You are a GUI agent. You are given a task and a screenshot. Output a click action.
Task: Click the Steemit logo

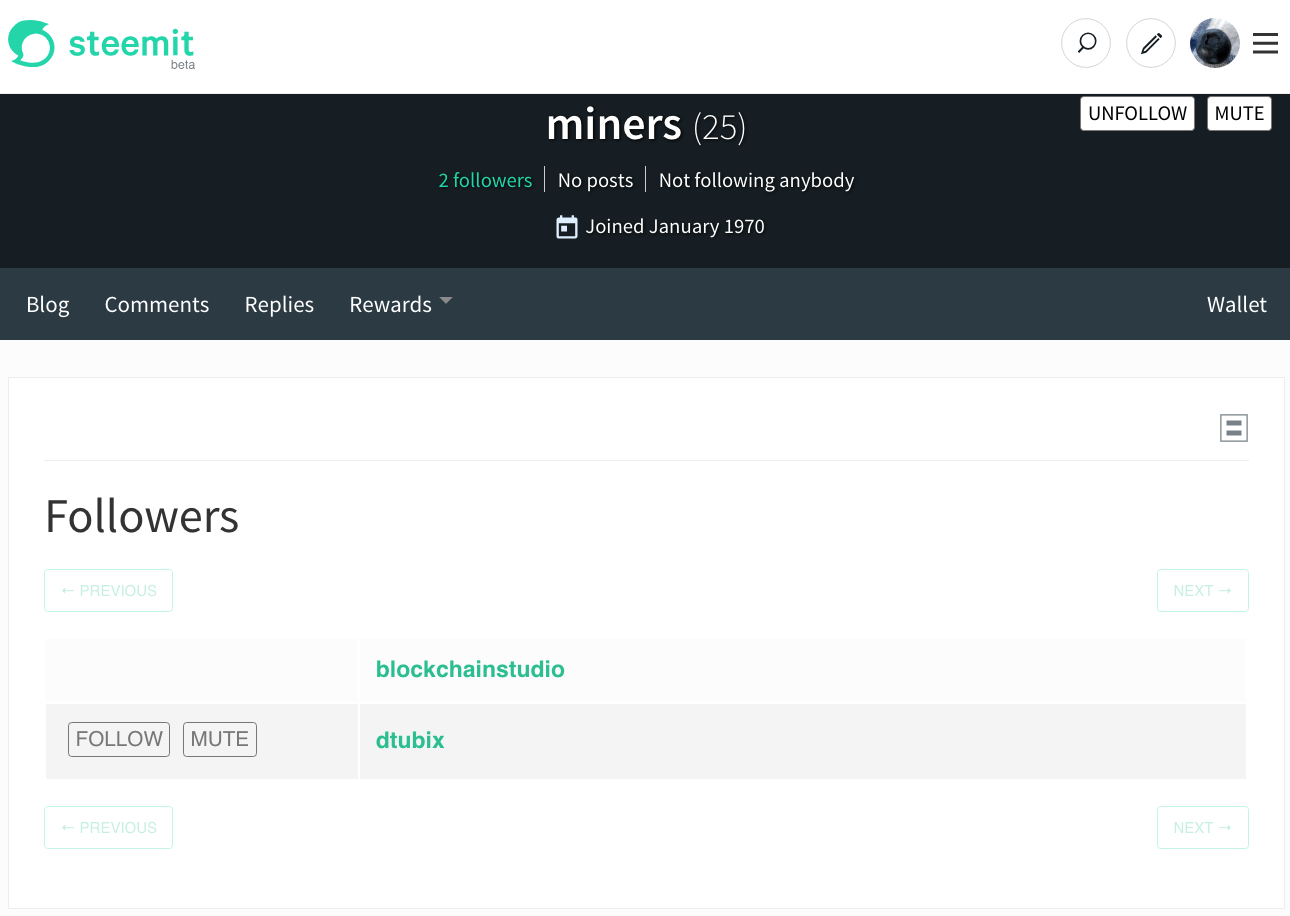[x=101, y=45]
